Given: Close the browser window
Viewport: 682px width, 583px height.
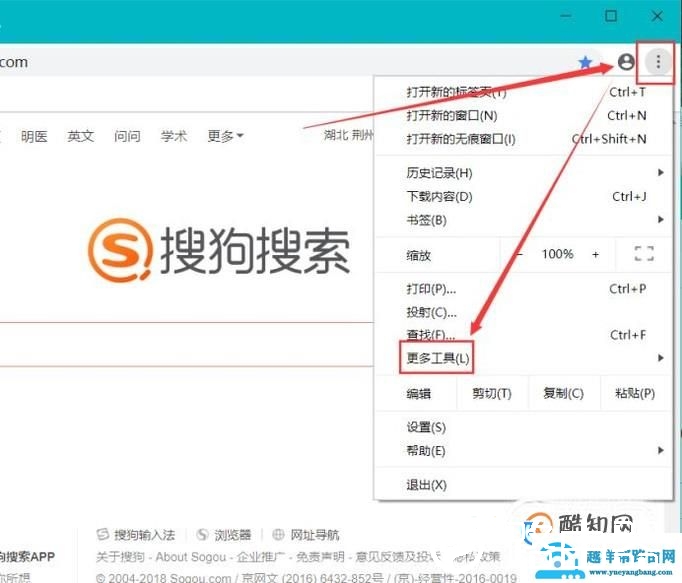Looking at the screenshot, I should click(x=657, y=16).
